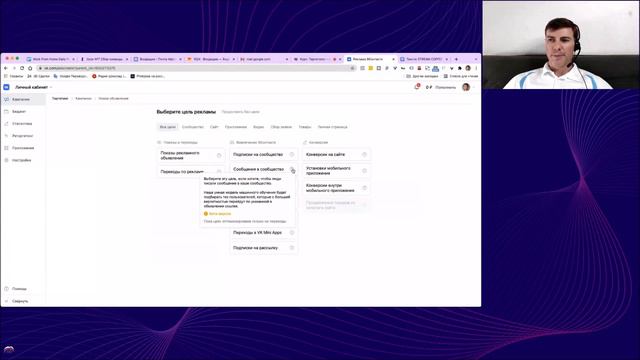Screen dimensions: 640x360
Task: Click the speaker webcam thumbnail
Action: click(561, 45)
